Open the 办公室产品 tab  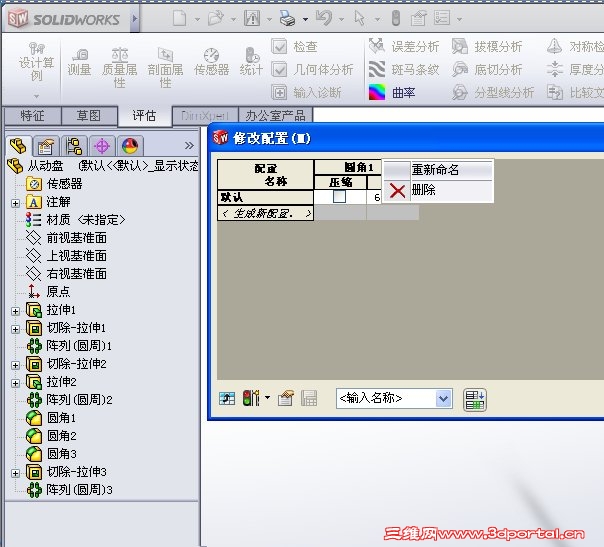coord(275,116)
